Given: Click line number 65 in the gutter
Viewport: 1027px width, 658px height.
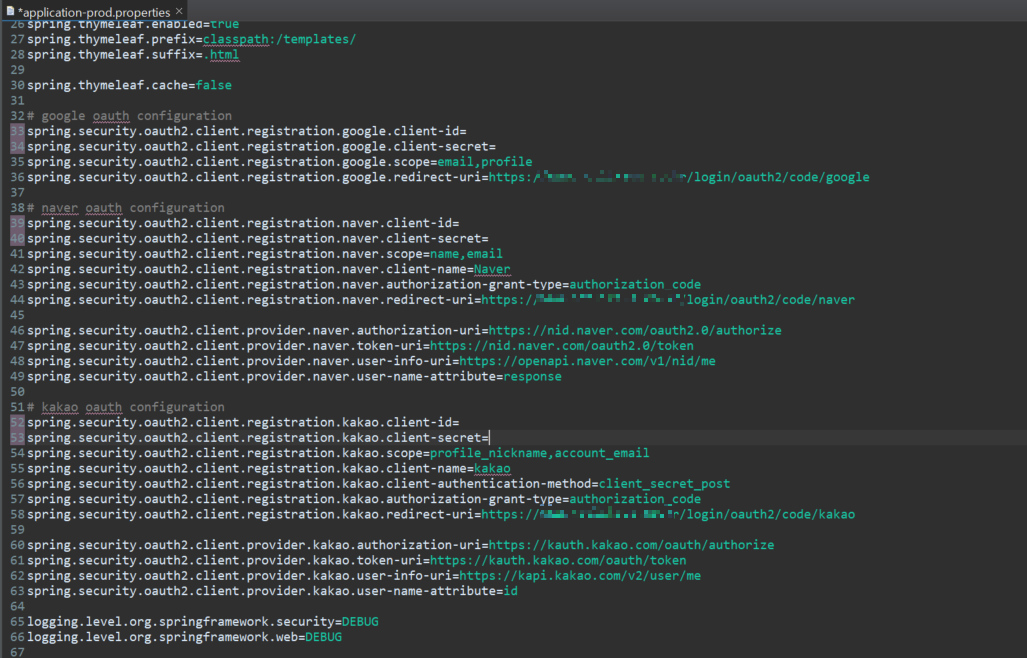Looking at the screenshot, I should [x=17, y=622].
